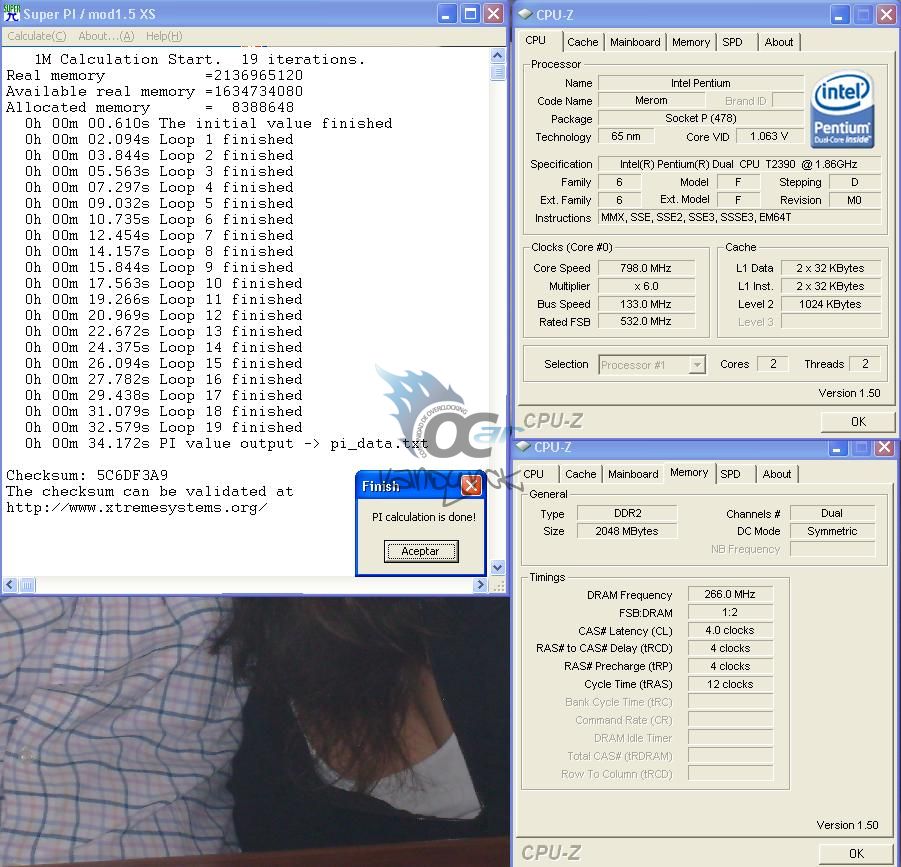Click the CPU-Z icon in the upper window title bar
The image size is (901, 867).
click(x=525, y=14)
